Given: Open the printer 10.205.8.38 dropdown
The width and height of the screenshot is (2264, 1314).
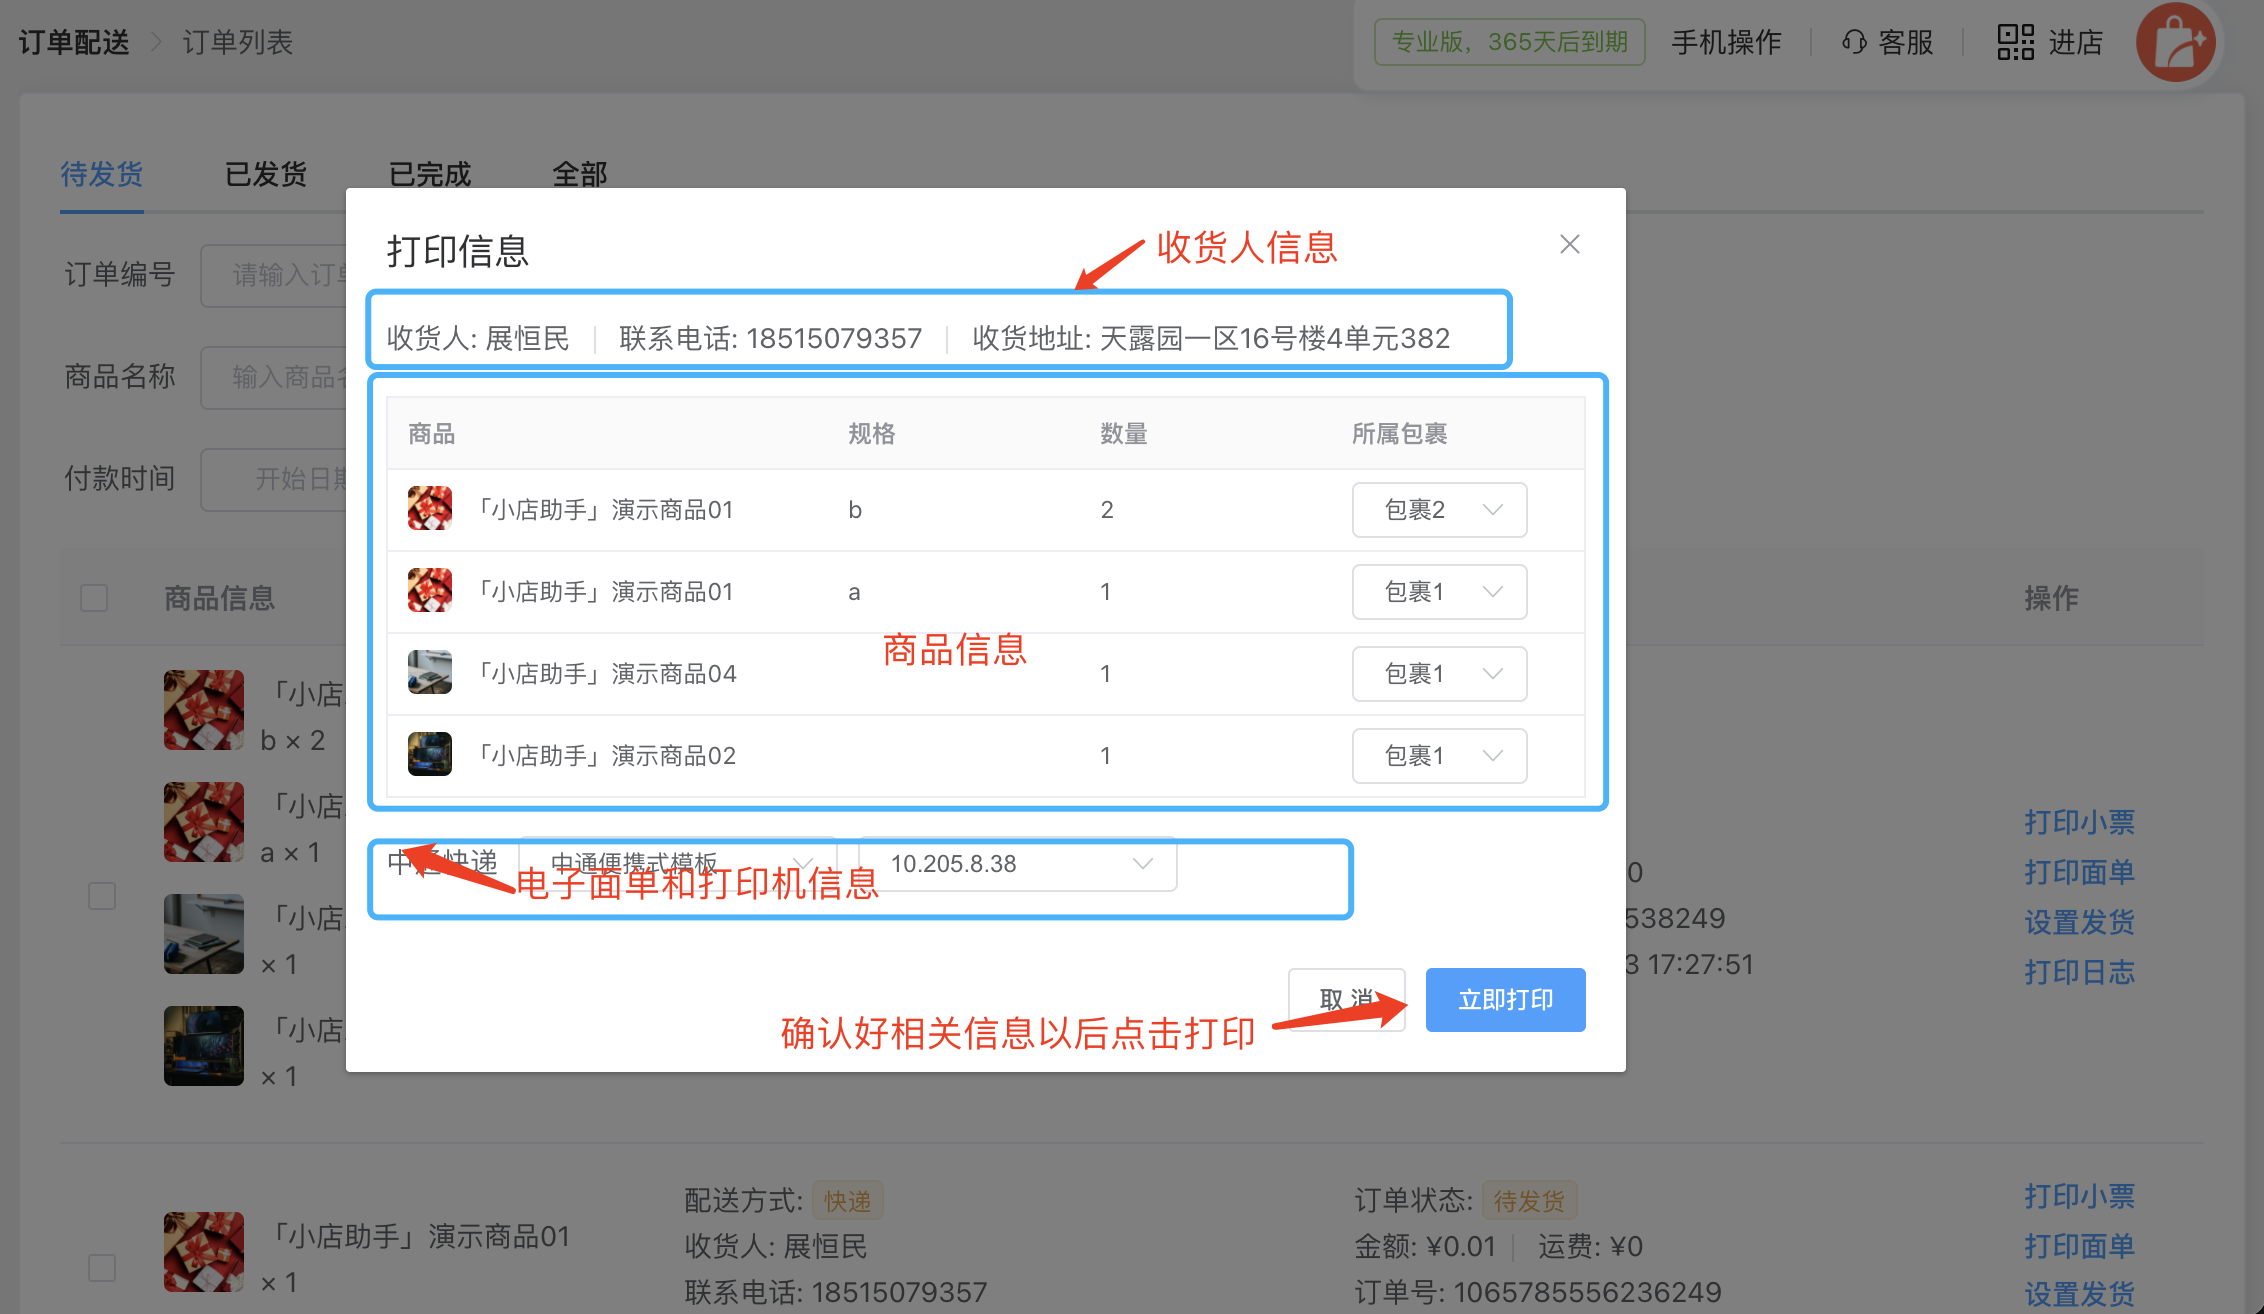Looking at the screenshot, I should [1018, 864].
